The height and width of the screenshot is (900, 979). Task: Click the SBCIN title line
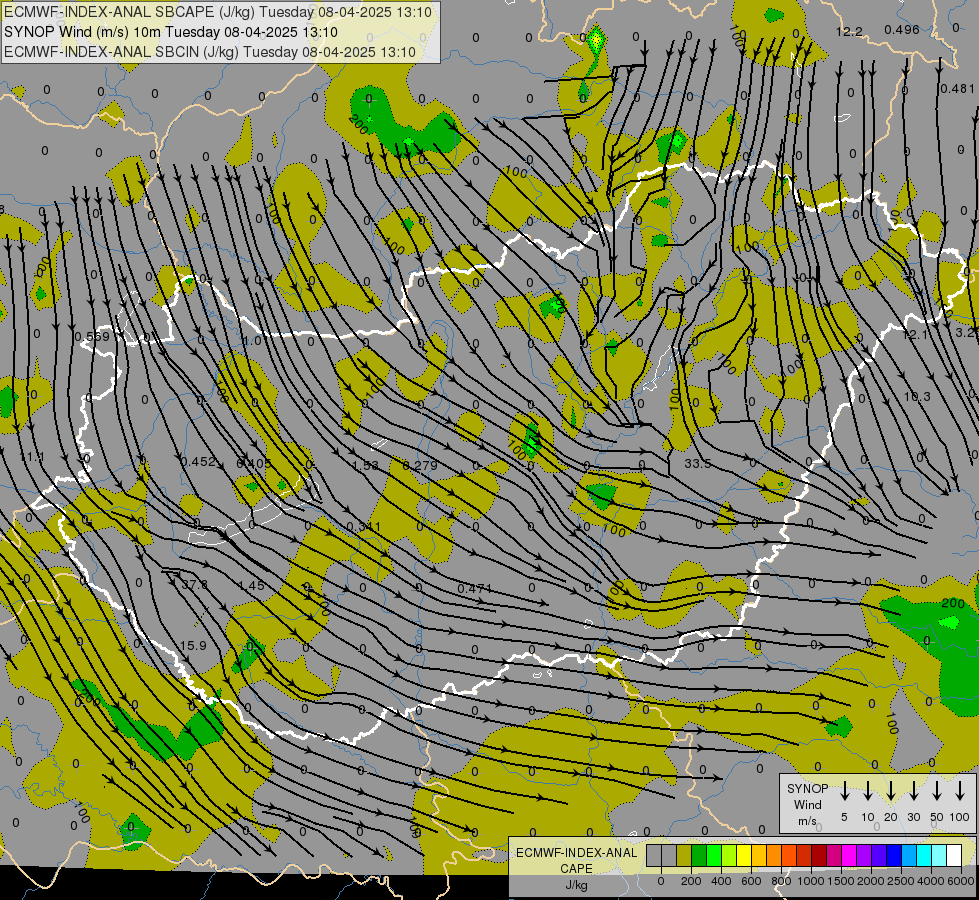(x=210, y=52)
